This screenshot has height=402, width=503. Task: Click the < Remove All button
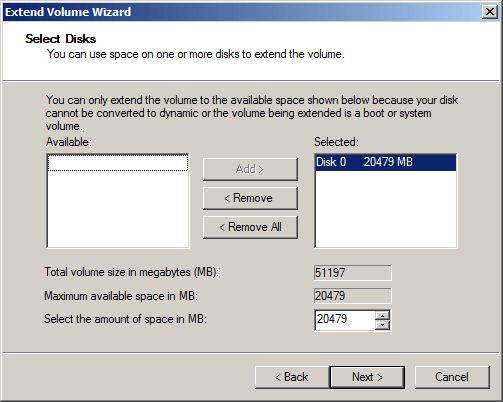tap(250, 227)
